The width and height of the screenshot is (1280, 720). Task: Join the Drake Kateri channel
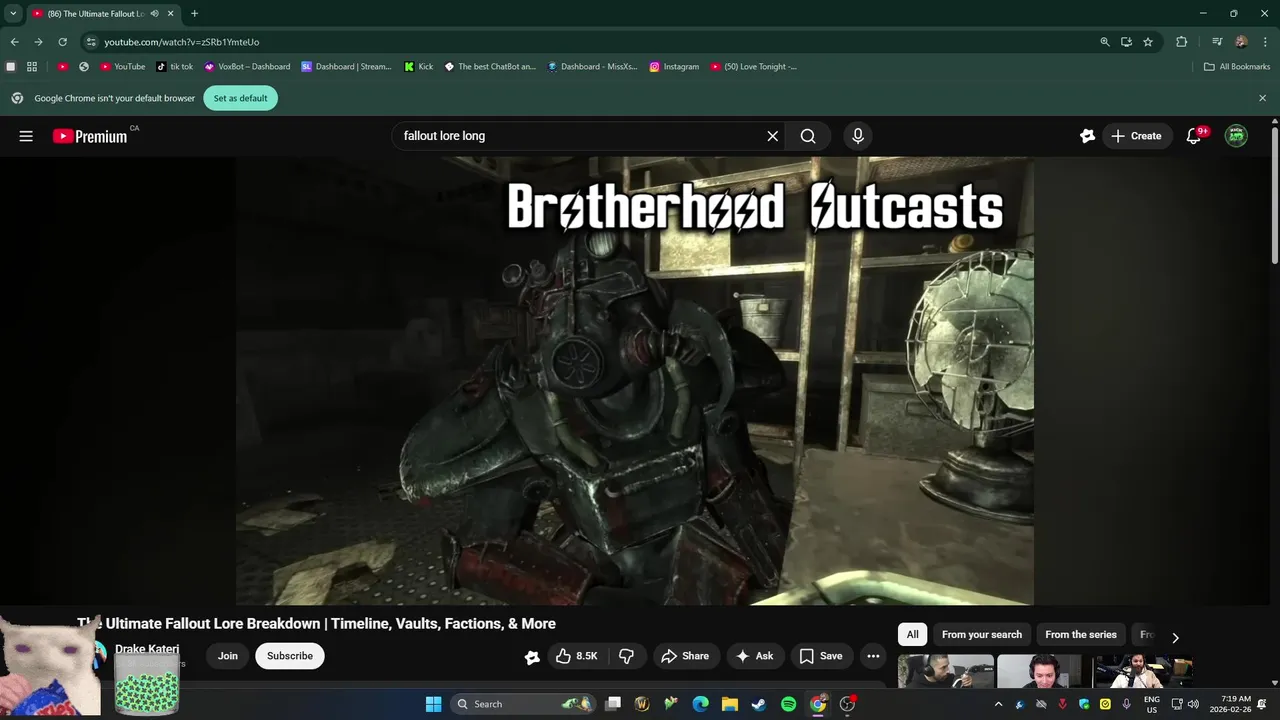point(228,656)
